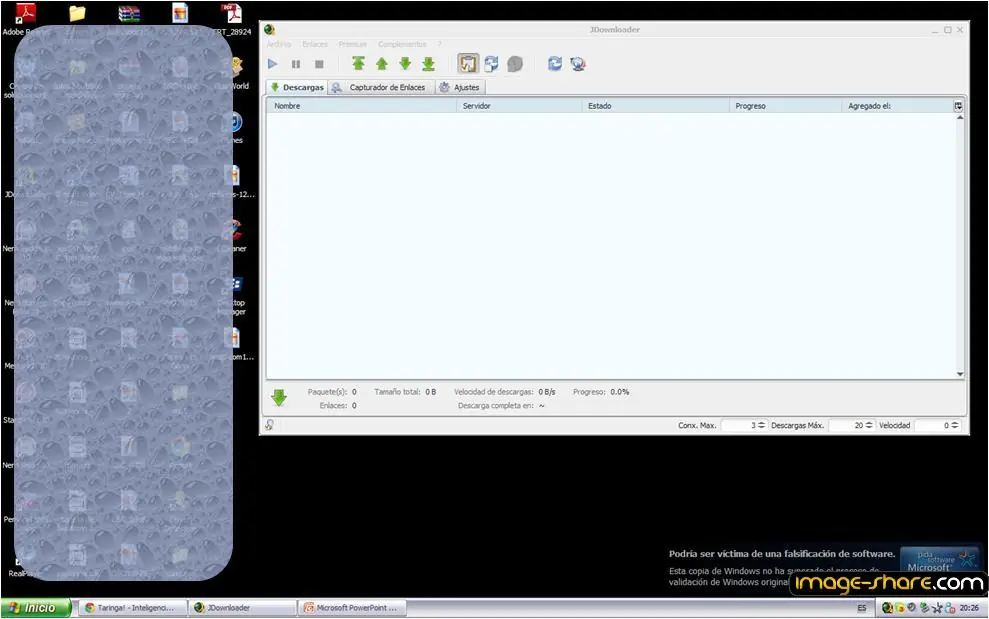Image resolution: width=989 pixels, height=619 pixels.
Task: Toggle auto-reconnect toolbar icon
Action: click(491, 63)
